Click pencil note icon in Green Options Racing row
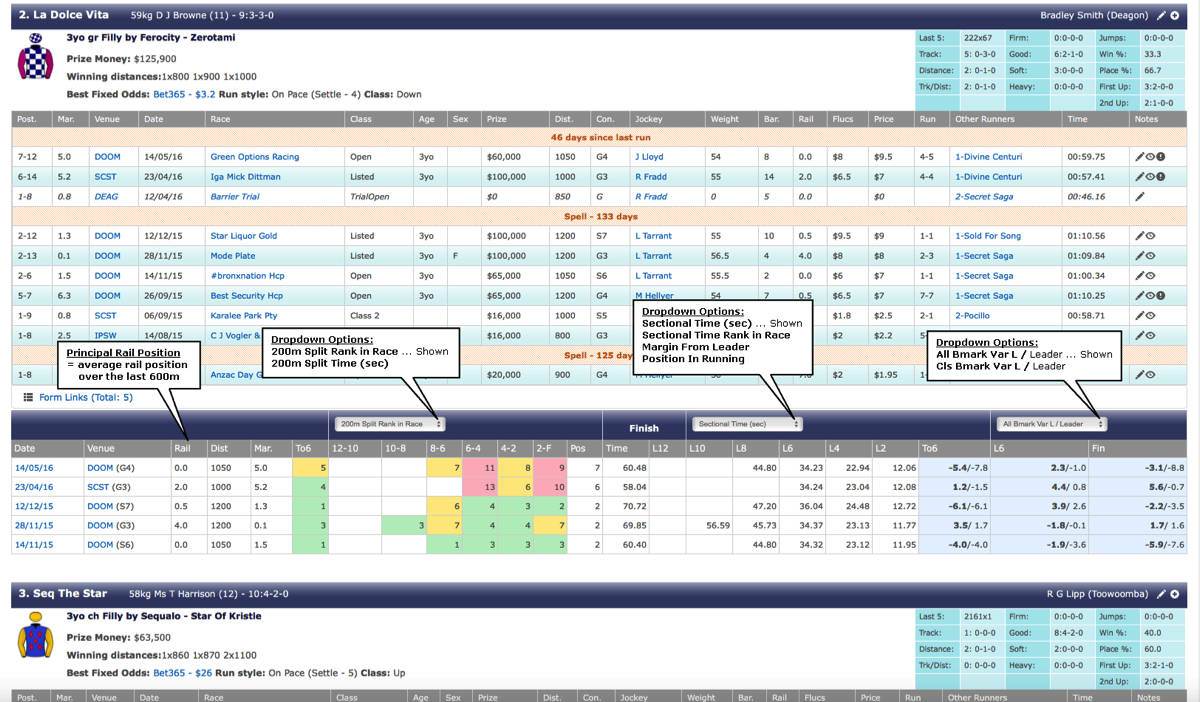The height and width of the screenshot is (702, 1200). 1139,157
